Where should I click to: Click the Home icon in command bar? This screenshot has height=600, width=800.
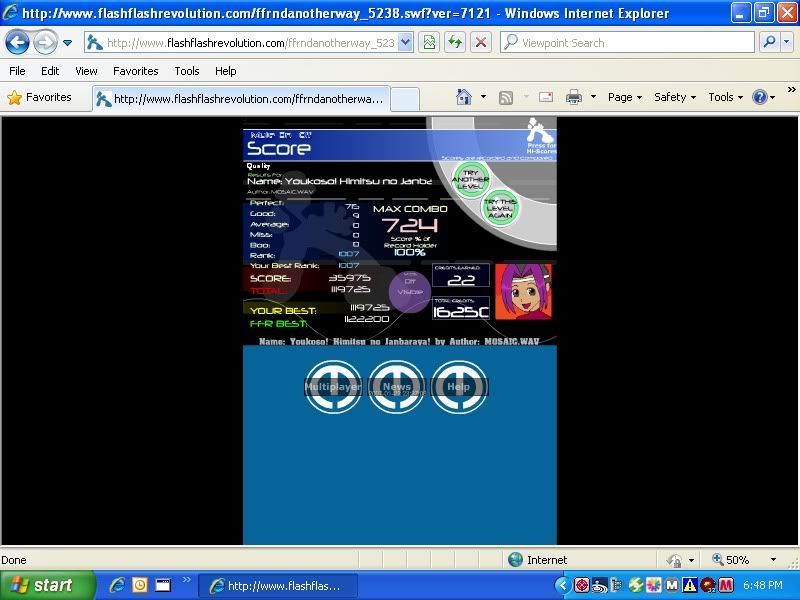click(464, 98)
